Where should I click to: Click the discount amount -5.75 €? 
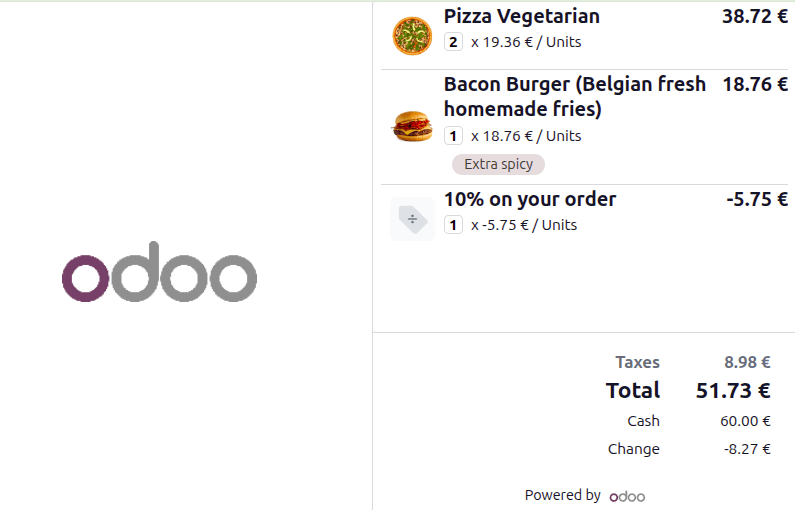click(757, 199)
